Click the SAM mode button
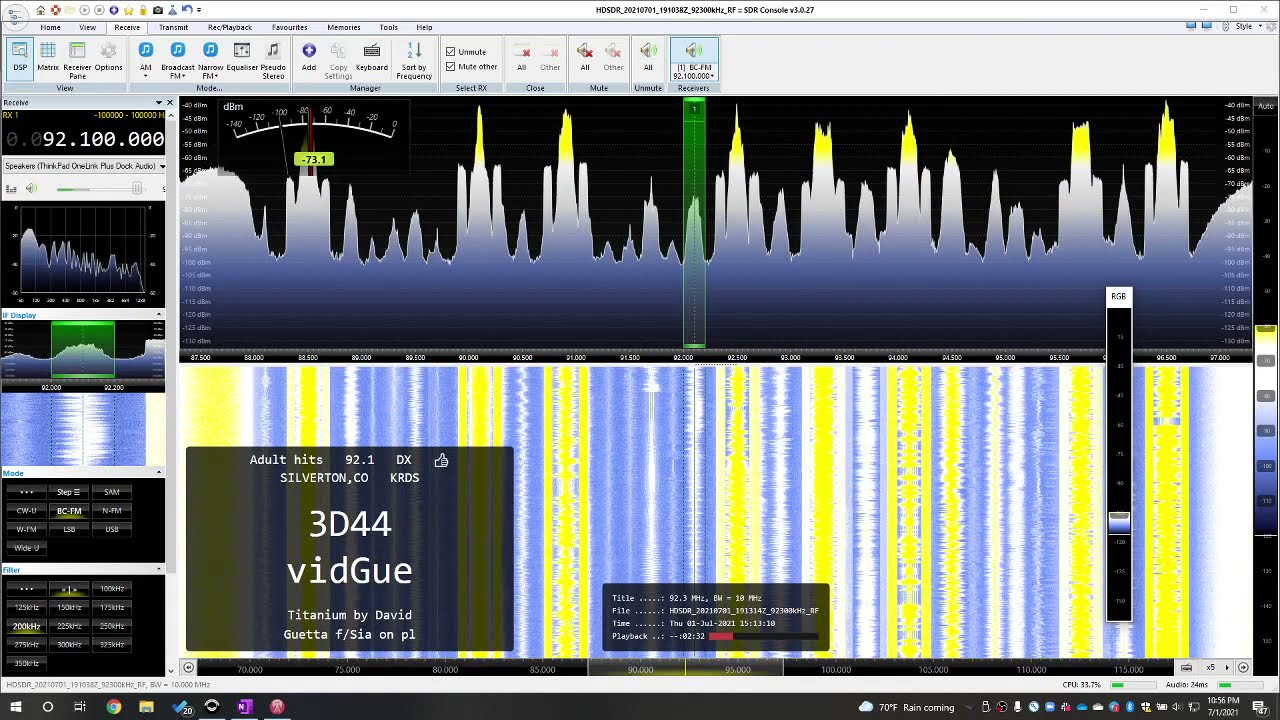The image size is (1280, 720). (x=111, y=492)
